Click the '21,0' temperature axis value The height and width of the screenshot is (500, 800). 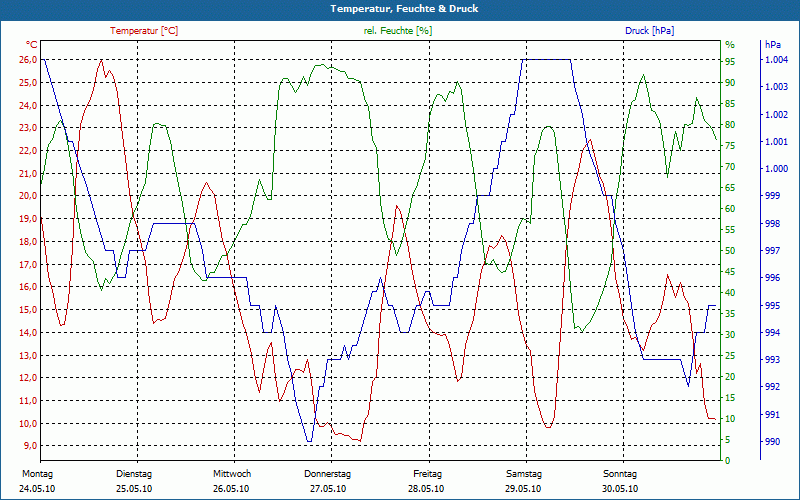point(28,173)
